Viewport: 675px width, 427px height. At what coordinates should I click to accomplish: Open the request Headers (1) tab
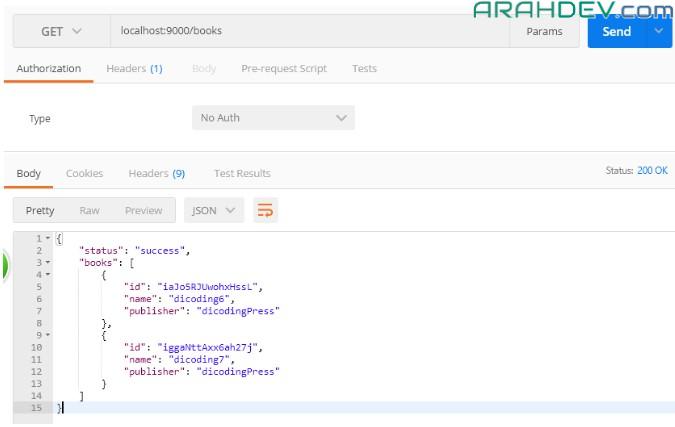click(134, 69)
